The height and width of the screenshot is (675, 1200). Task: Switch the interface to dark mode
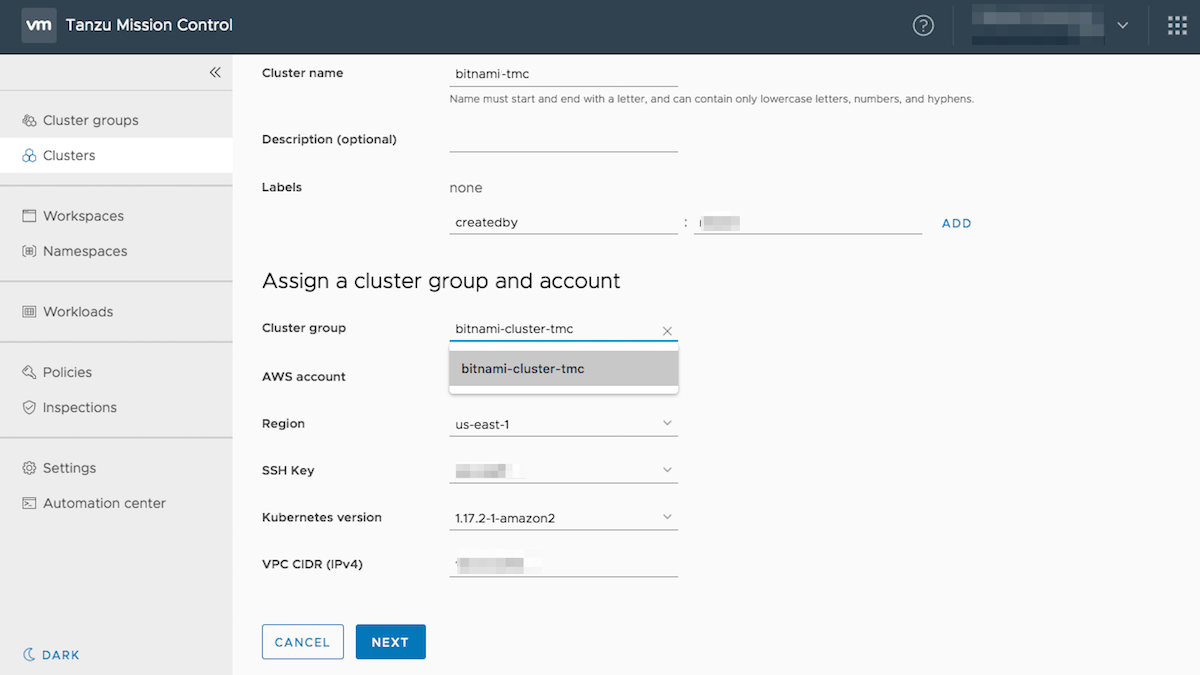point(50,654)
